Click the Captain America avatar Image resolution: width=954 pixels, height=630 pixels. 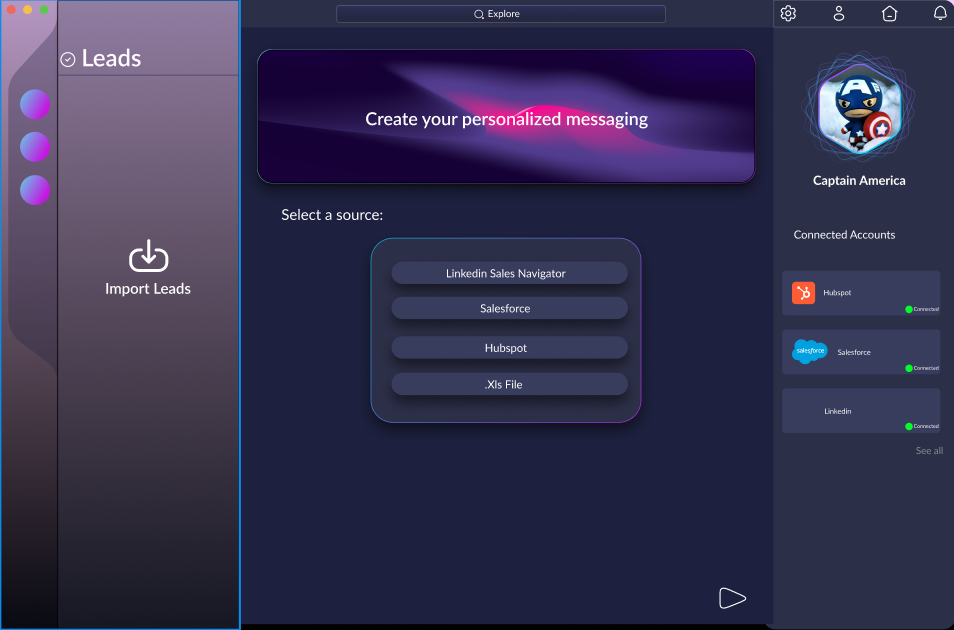[x=858, y=108]
